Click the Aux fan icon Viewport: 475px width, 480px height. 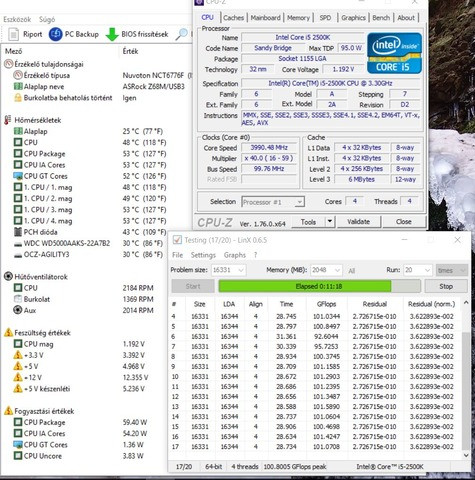[x=18, y=310]
